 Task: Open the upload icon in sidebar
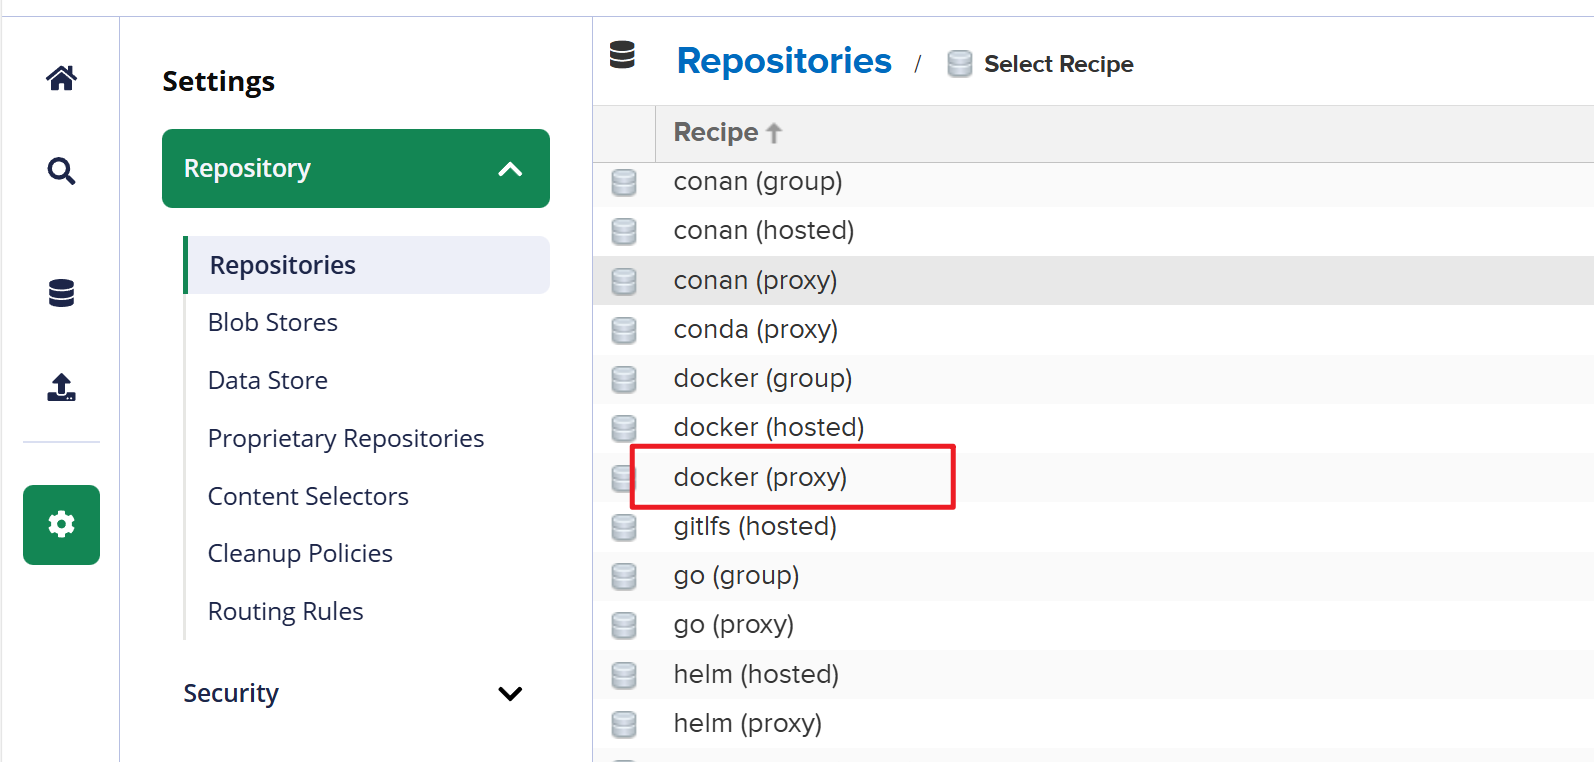click(x=61, y=387)
